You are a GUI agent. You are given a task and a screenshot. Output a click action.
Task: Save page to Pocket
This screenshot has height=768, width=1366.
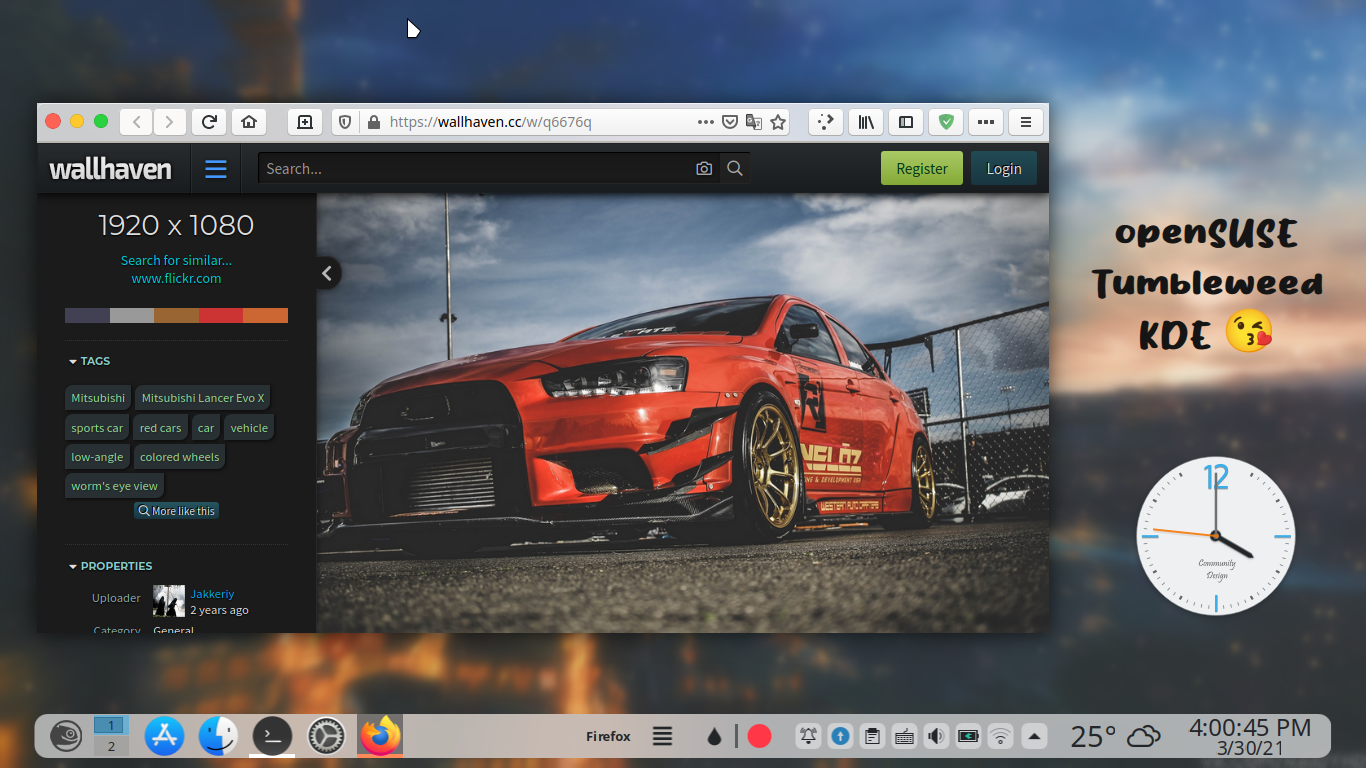tap(730, 122)
